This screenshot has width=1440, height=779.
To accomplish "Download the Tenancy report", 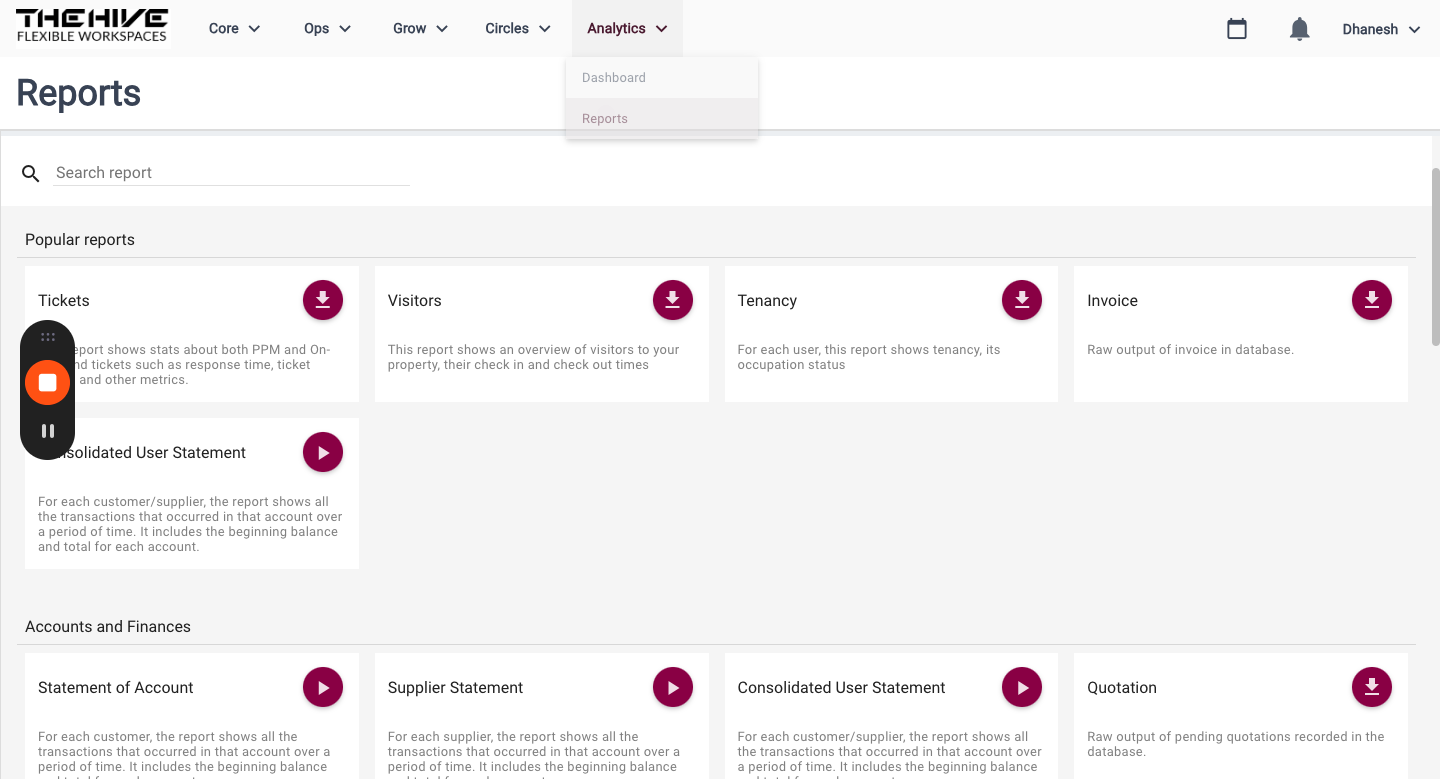I will tap(1022, 300).
